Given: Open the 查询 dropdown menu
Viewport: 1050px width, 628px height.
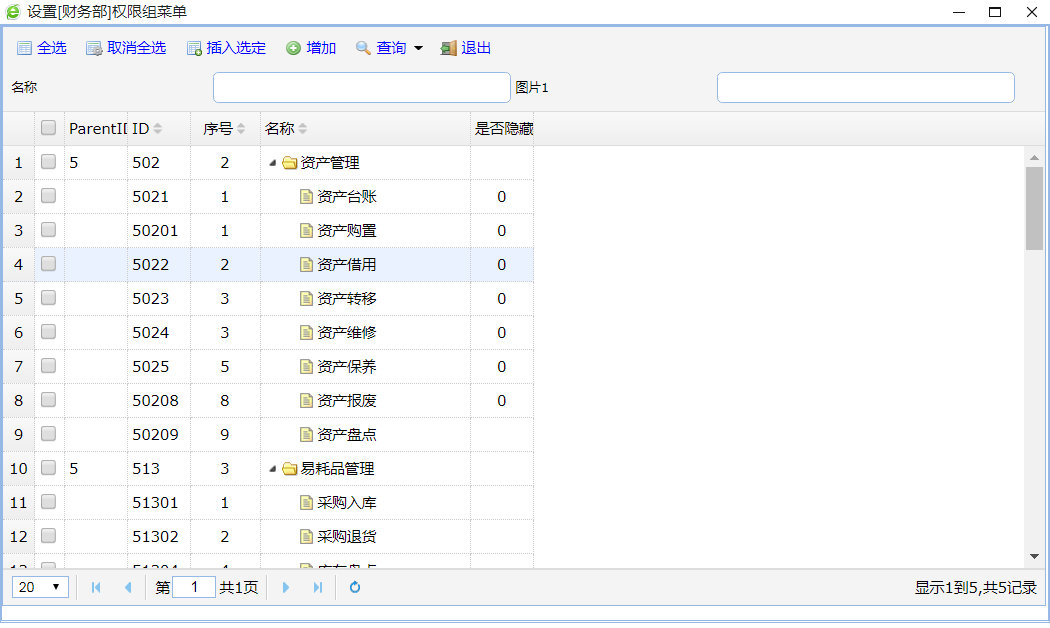Looking at the screenshot, I should 418,48.
